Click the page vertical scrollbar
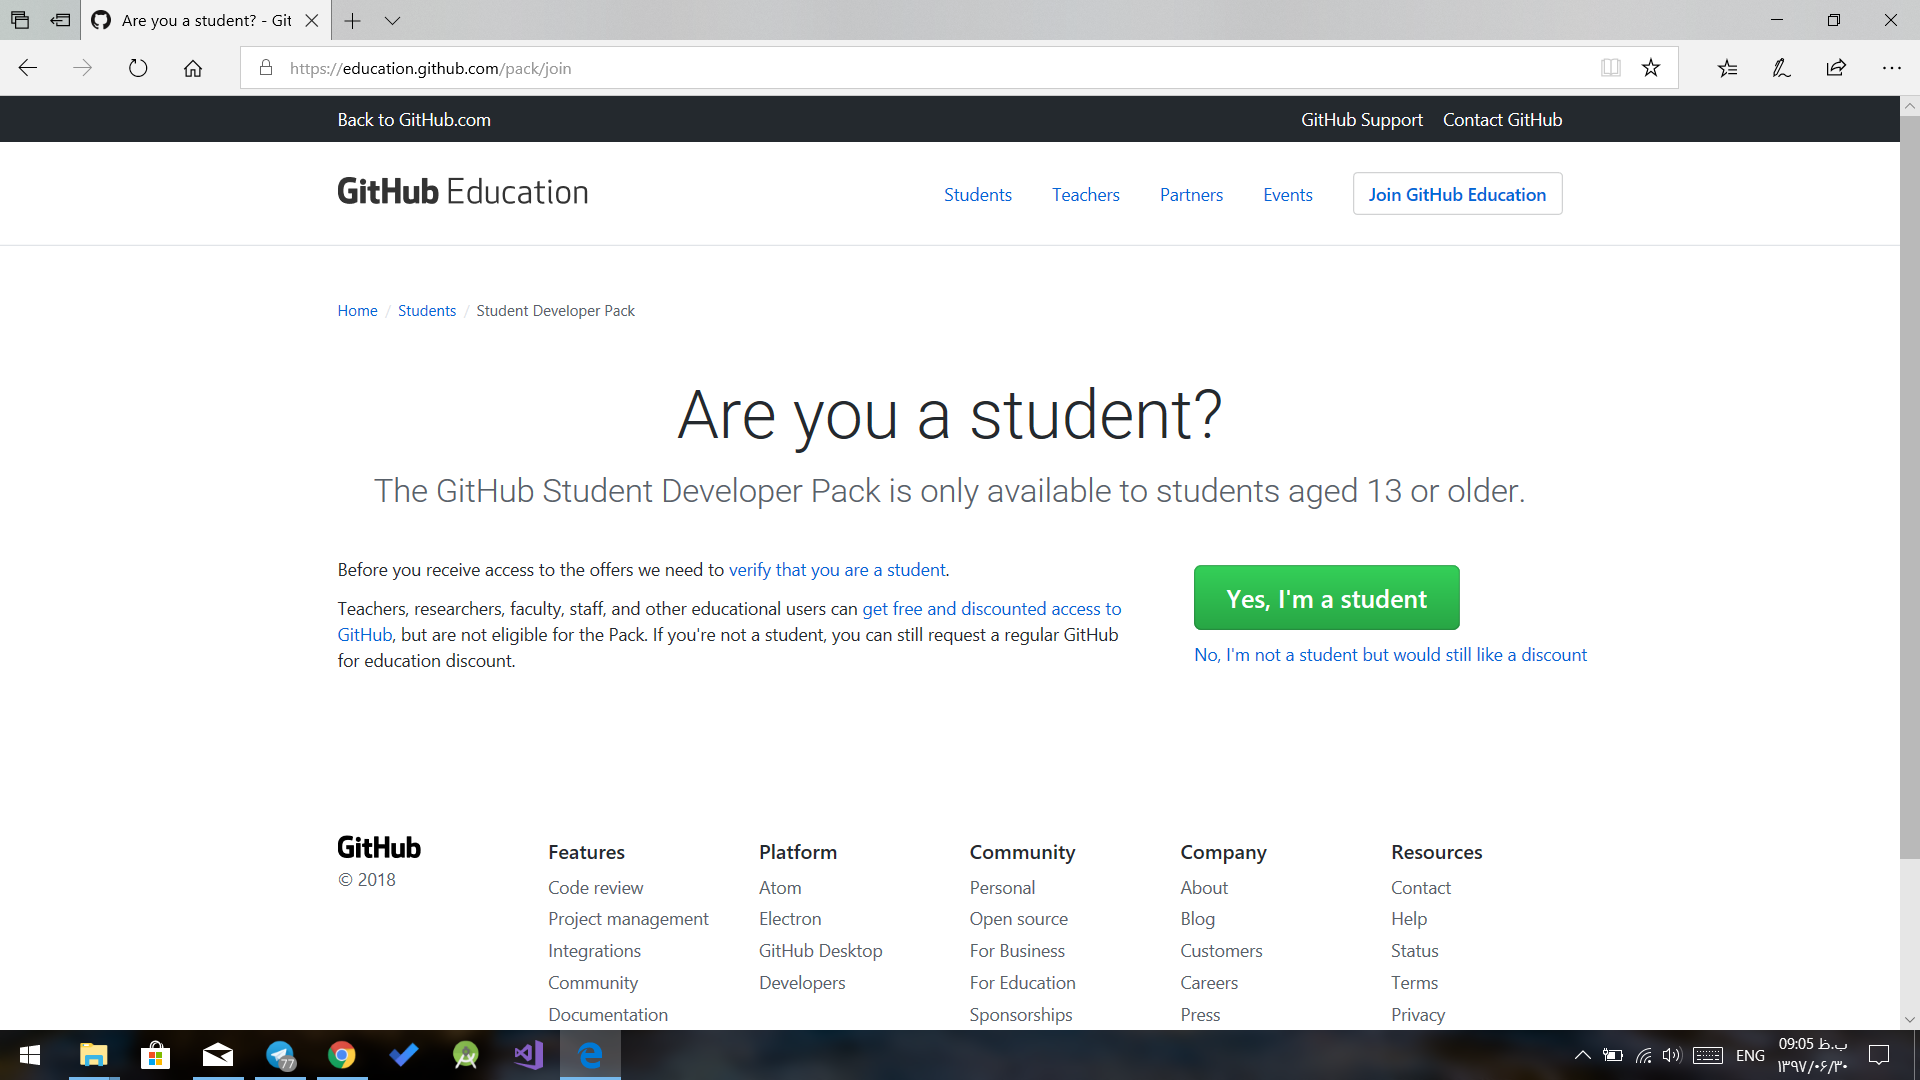This screenshot has height=1080, width=1920. click(x=1909, y=487)
